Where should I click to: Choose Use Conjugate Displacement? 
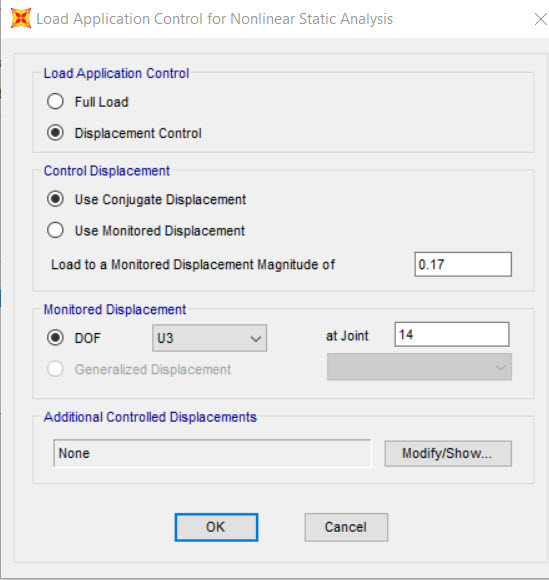click(x=55, y=199)
